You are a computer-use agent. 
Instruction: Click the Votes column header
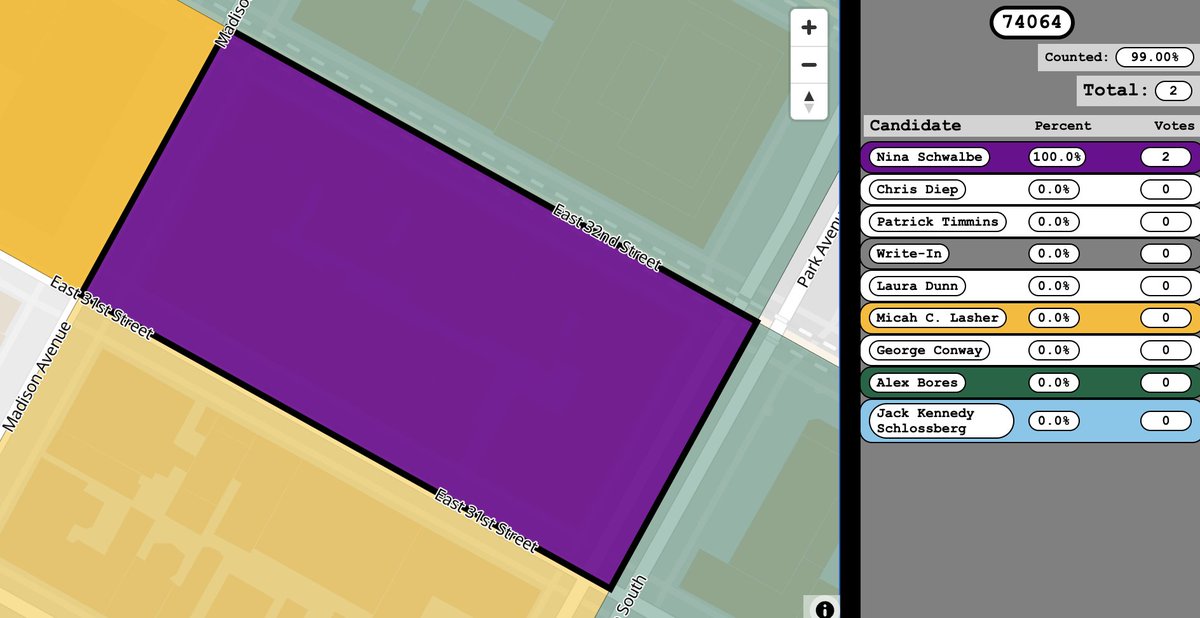point(1174,125)
